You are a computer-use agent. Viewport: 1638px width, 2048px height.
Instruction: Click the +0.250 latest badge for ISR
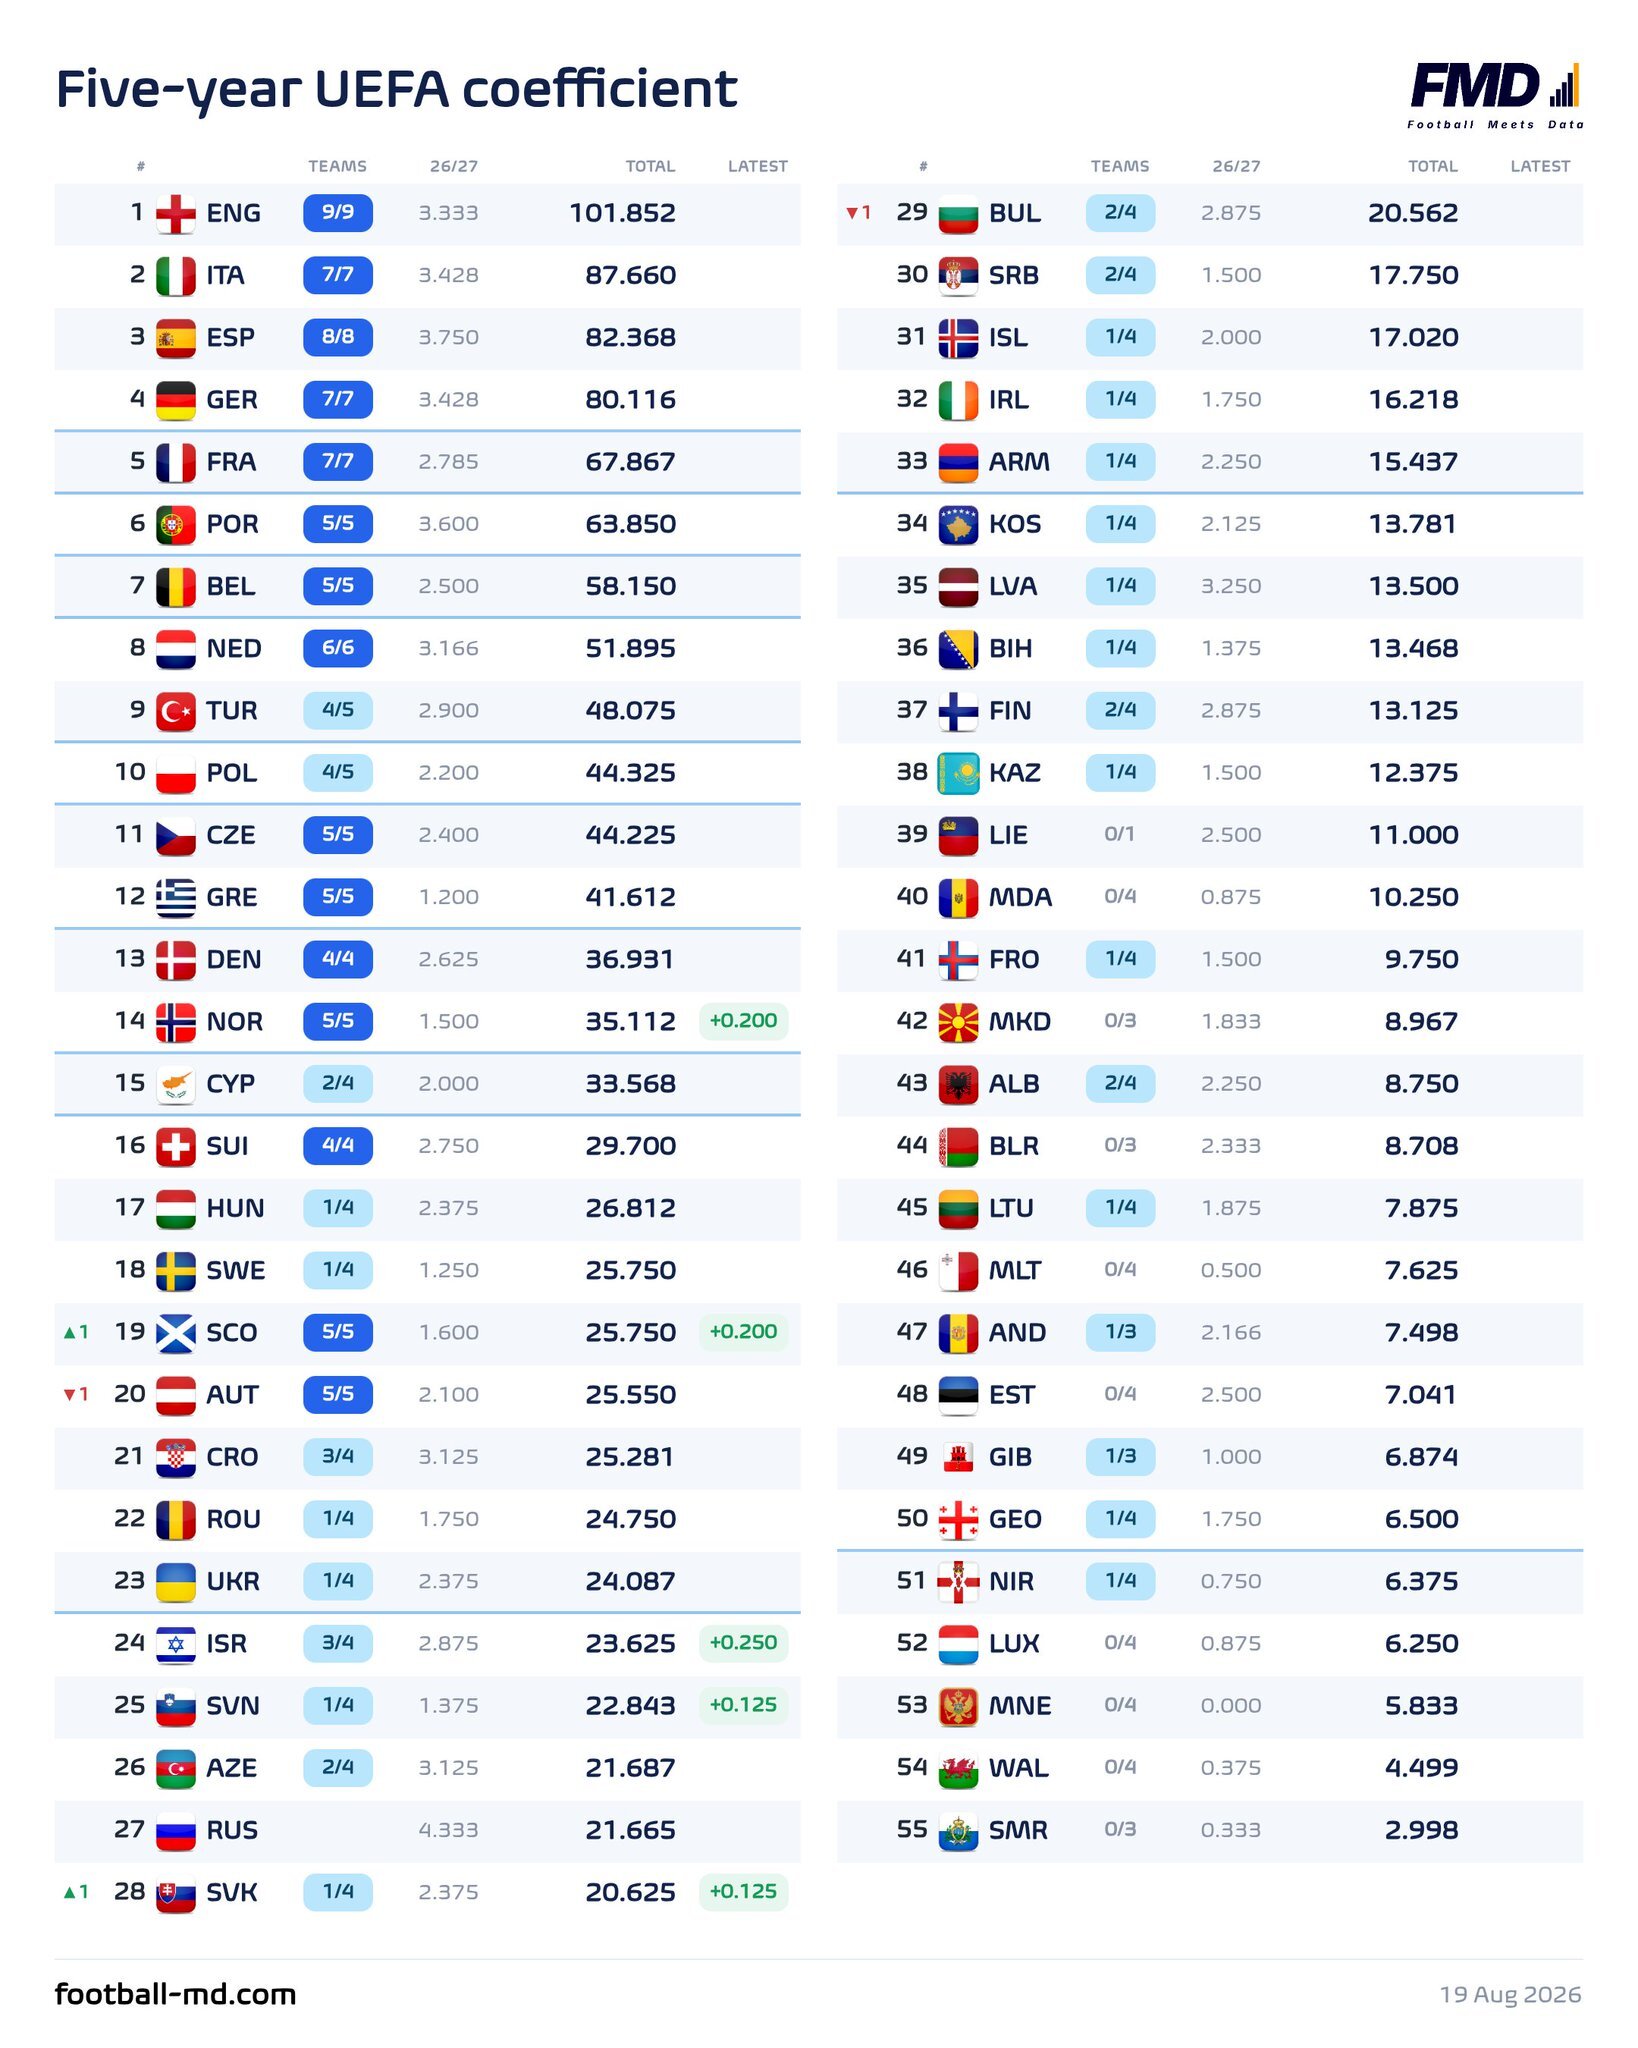point(743,1643)
